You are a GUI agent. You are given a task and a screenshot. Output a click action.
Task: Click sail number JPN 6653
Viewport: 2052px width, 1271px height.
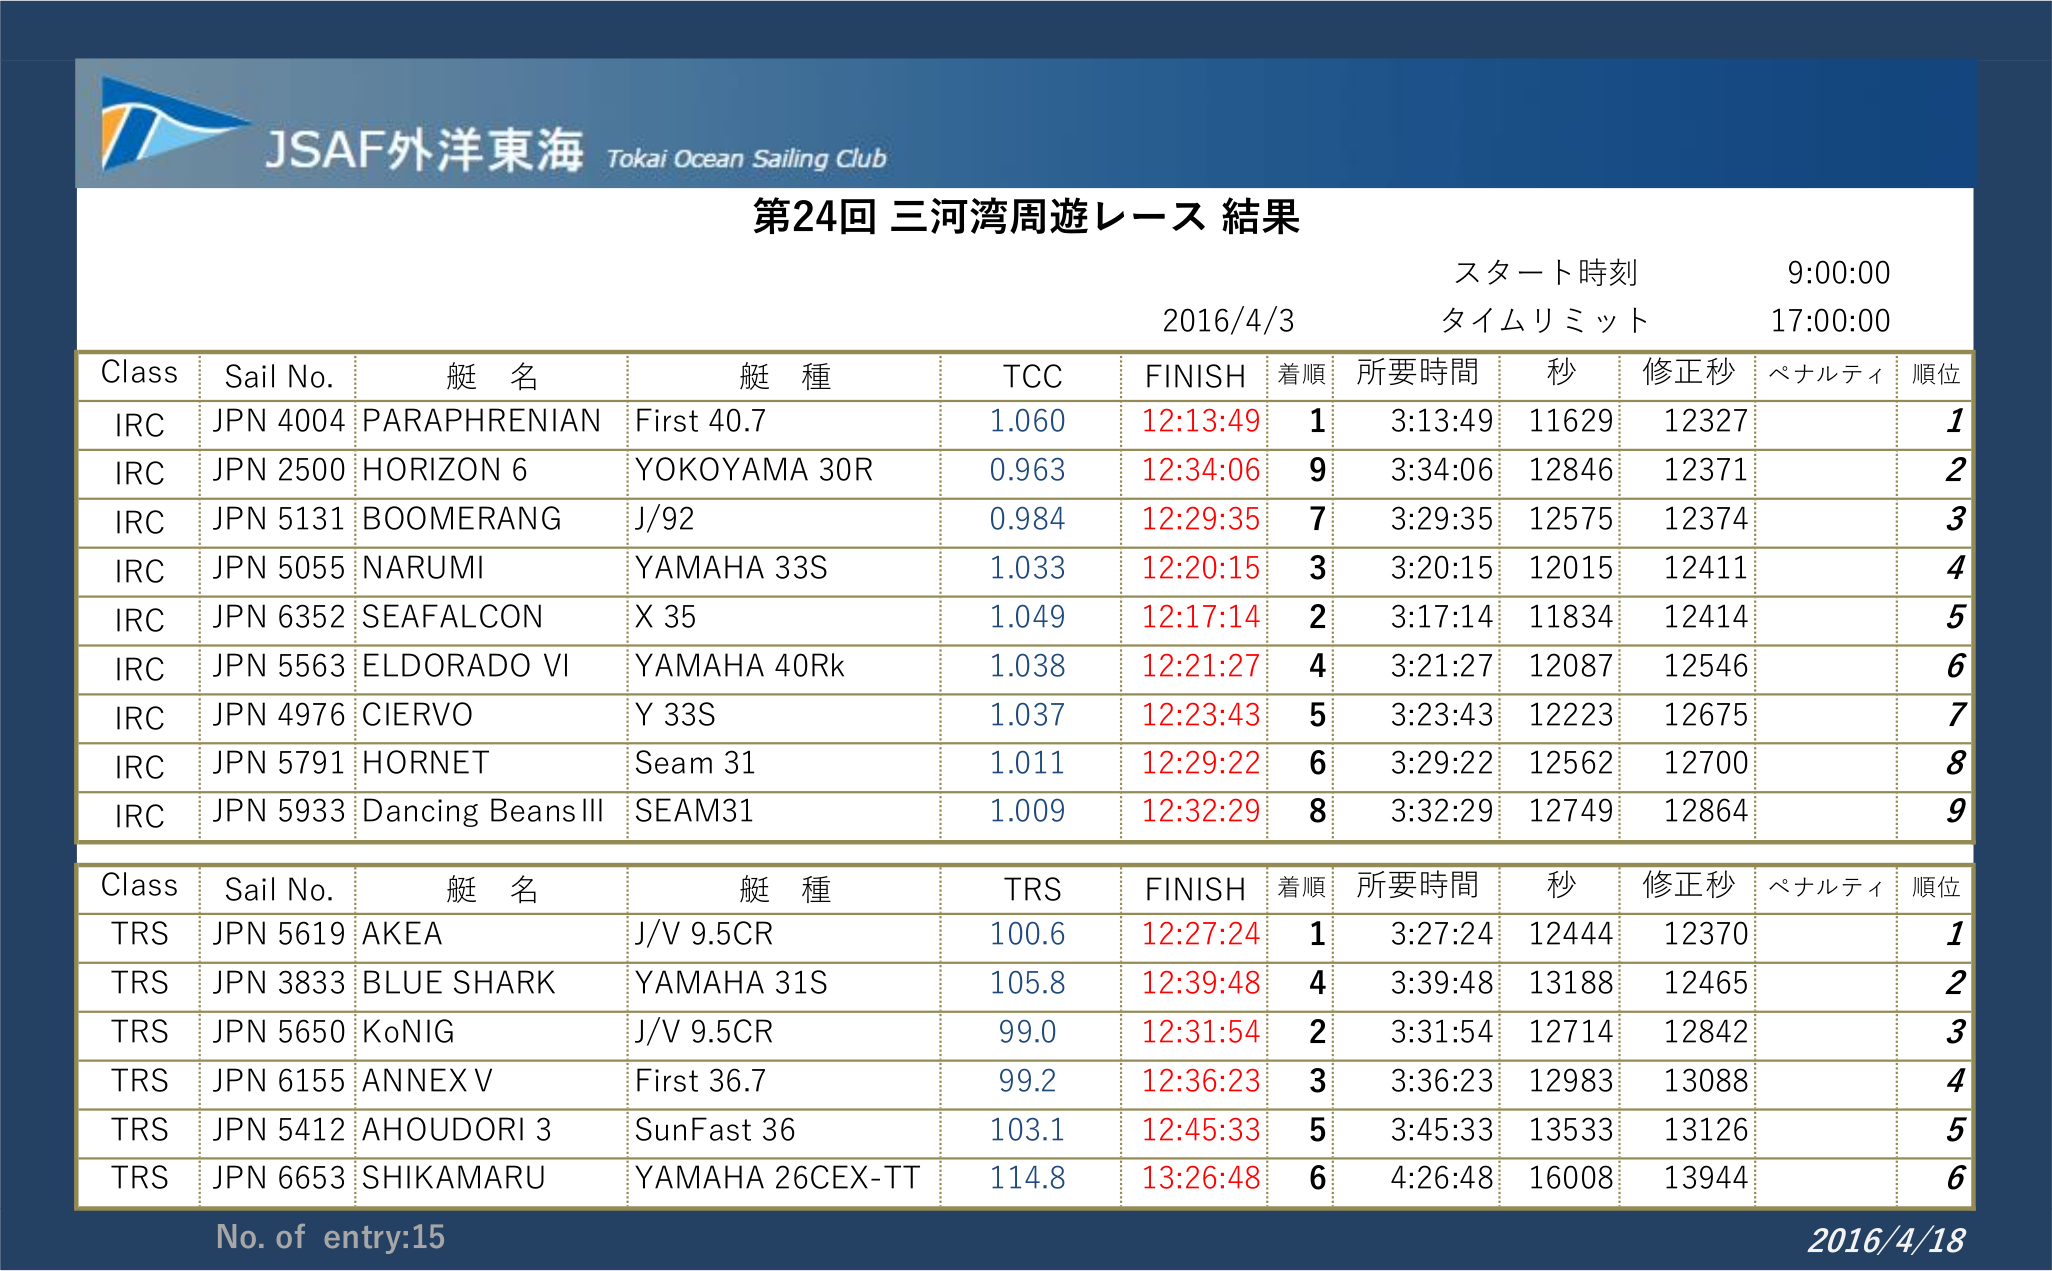(278, 1178)
